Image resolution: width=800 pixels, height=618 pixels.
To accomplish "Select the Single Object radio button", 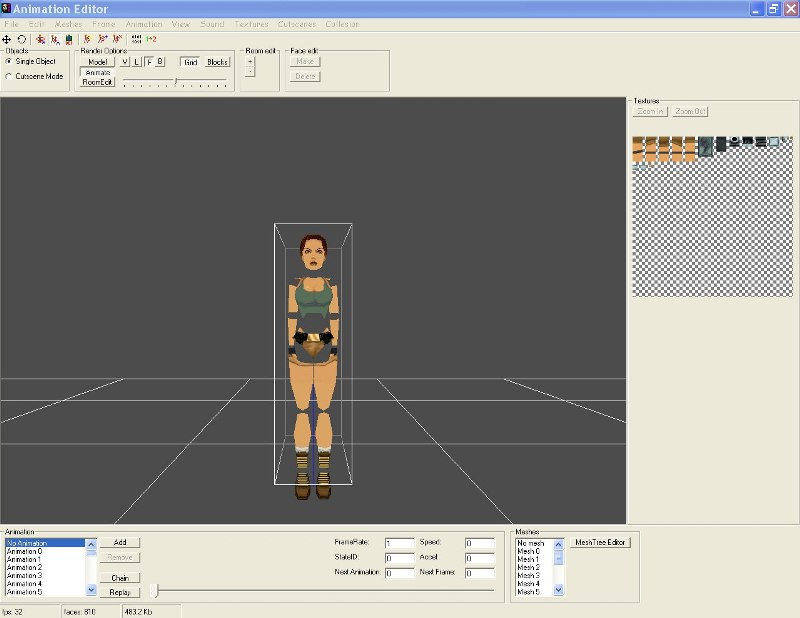I will tap(10, 61).
